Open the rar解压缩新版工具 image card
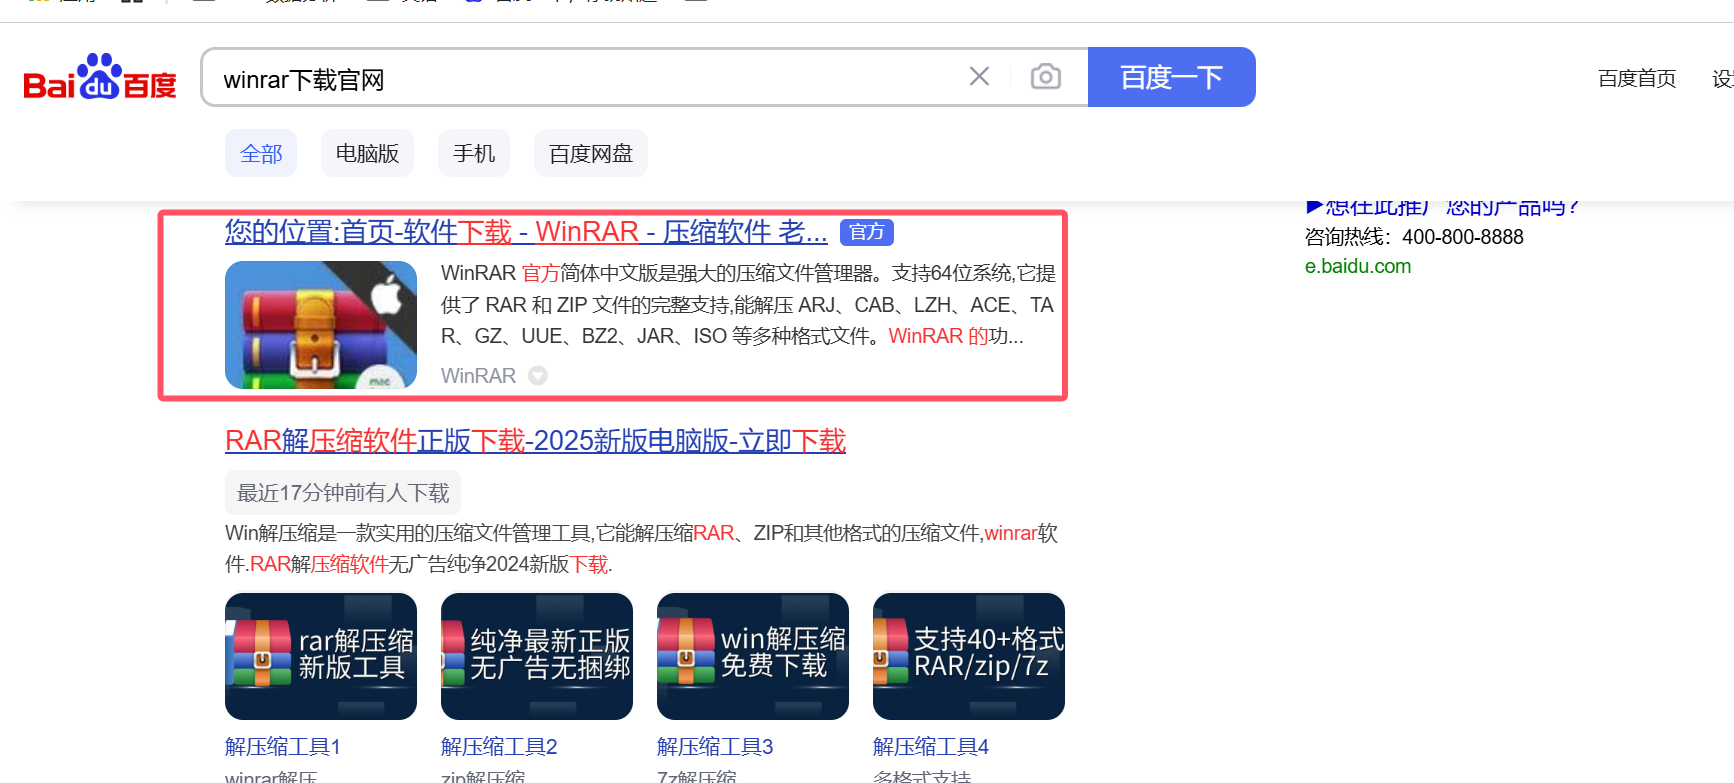The width and height of the screenshot is (1734, 783). [x=321, y=656]
